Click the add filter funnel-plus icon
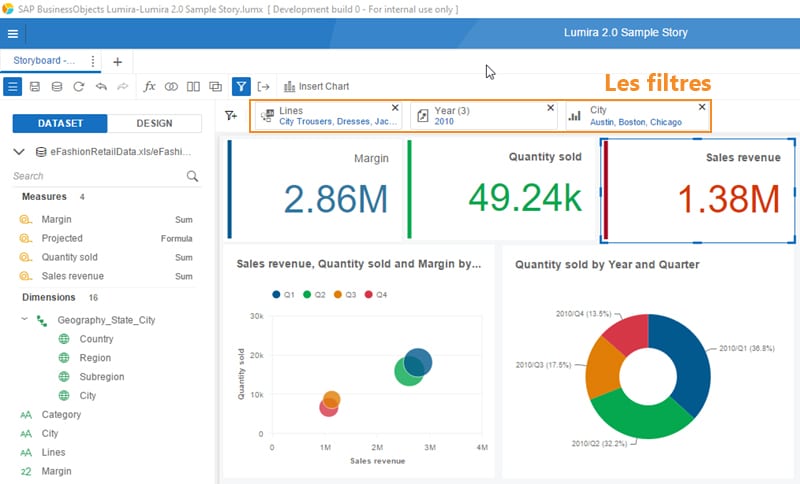 click(x=231, y=116)
